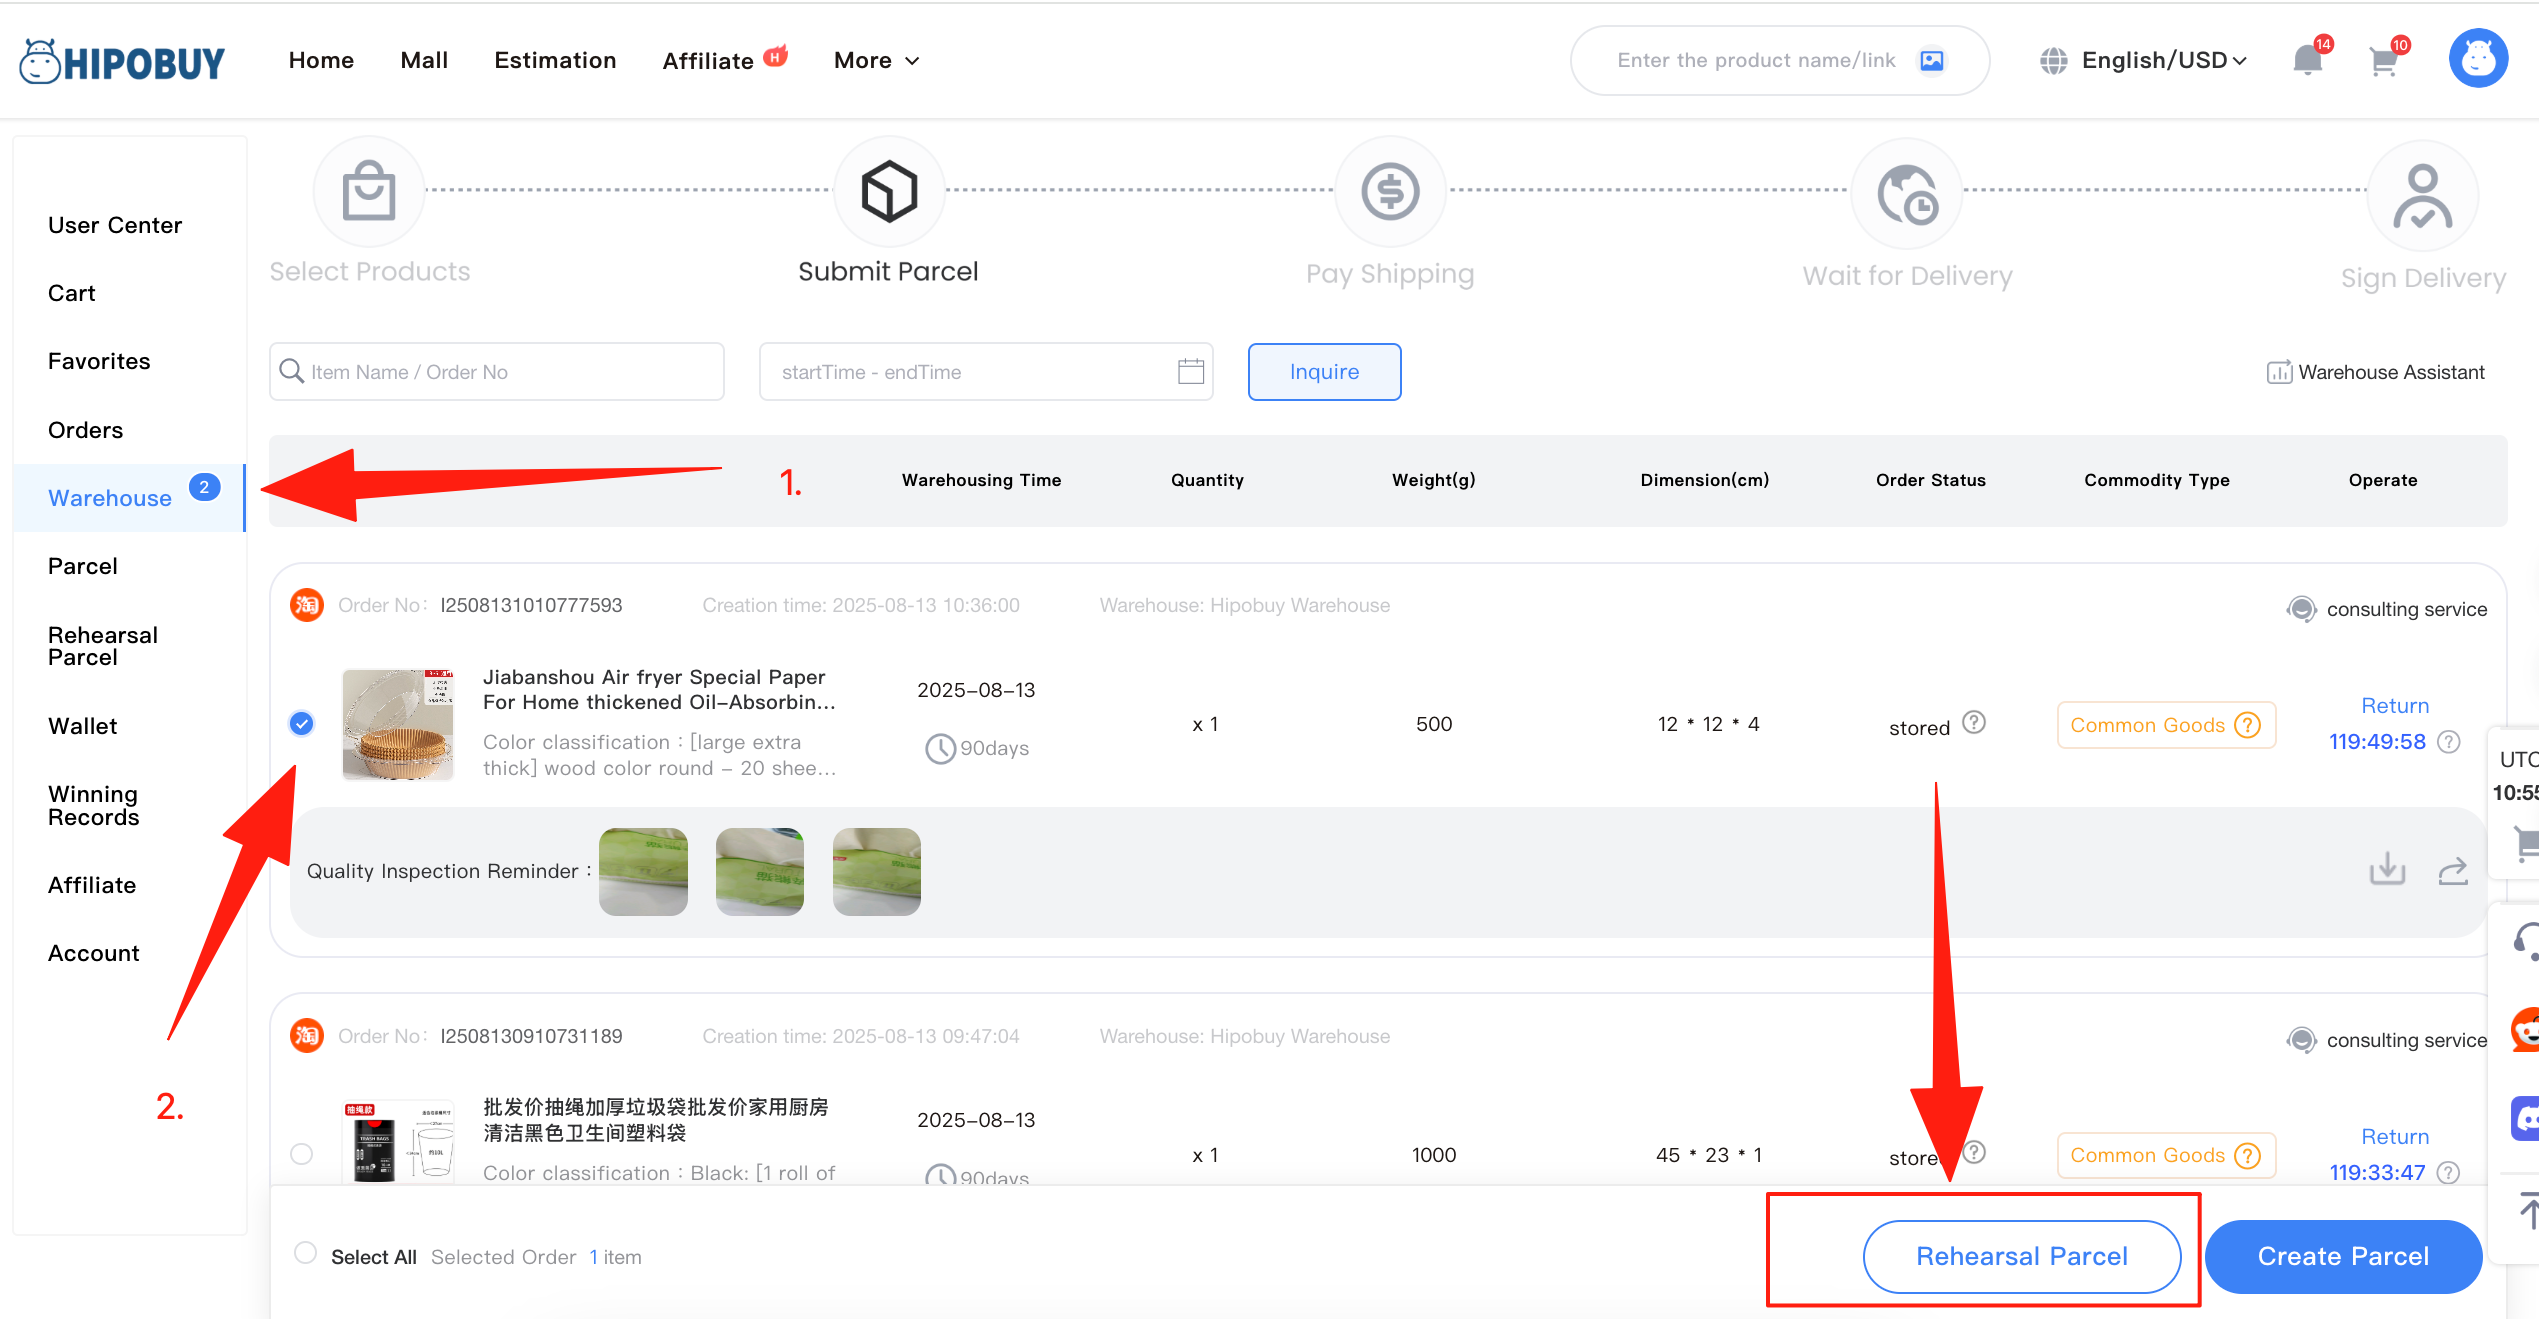The height and width of the screenshot is (1320, 2540).
Task: Open Cart in the sidebar
Action: [x=71, y=293]
